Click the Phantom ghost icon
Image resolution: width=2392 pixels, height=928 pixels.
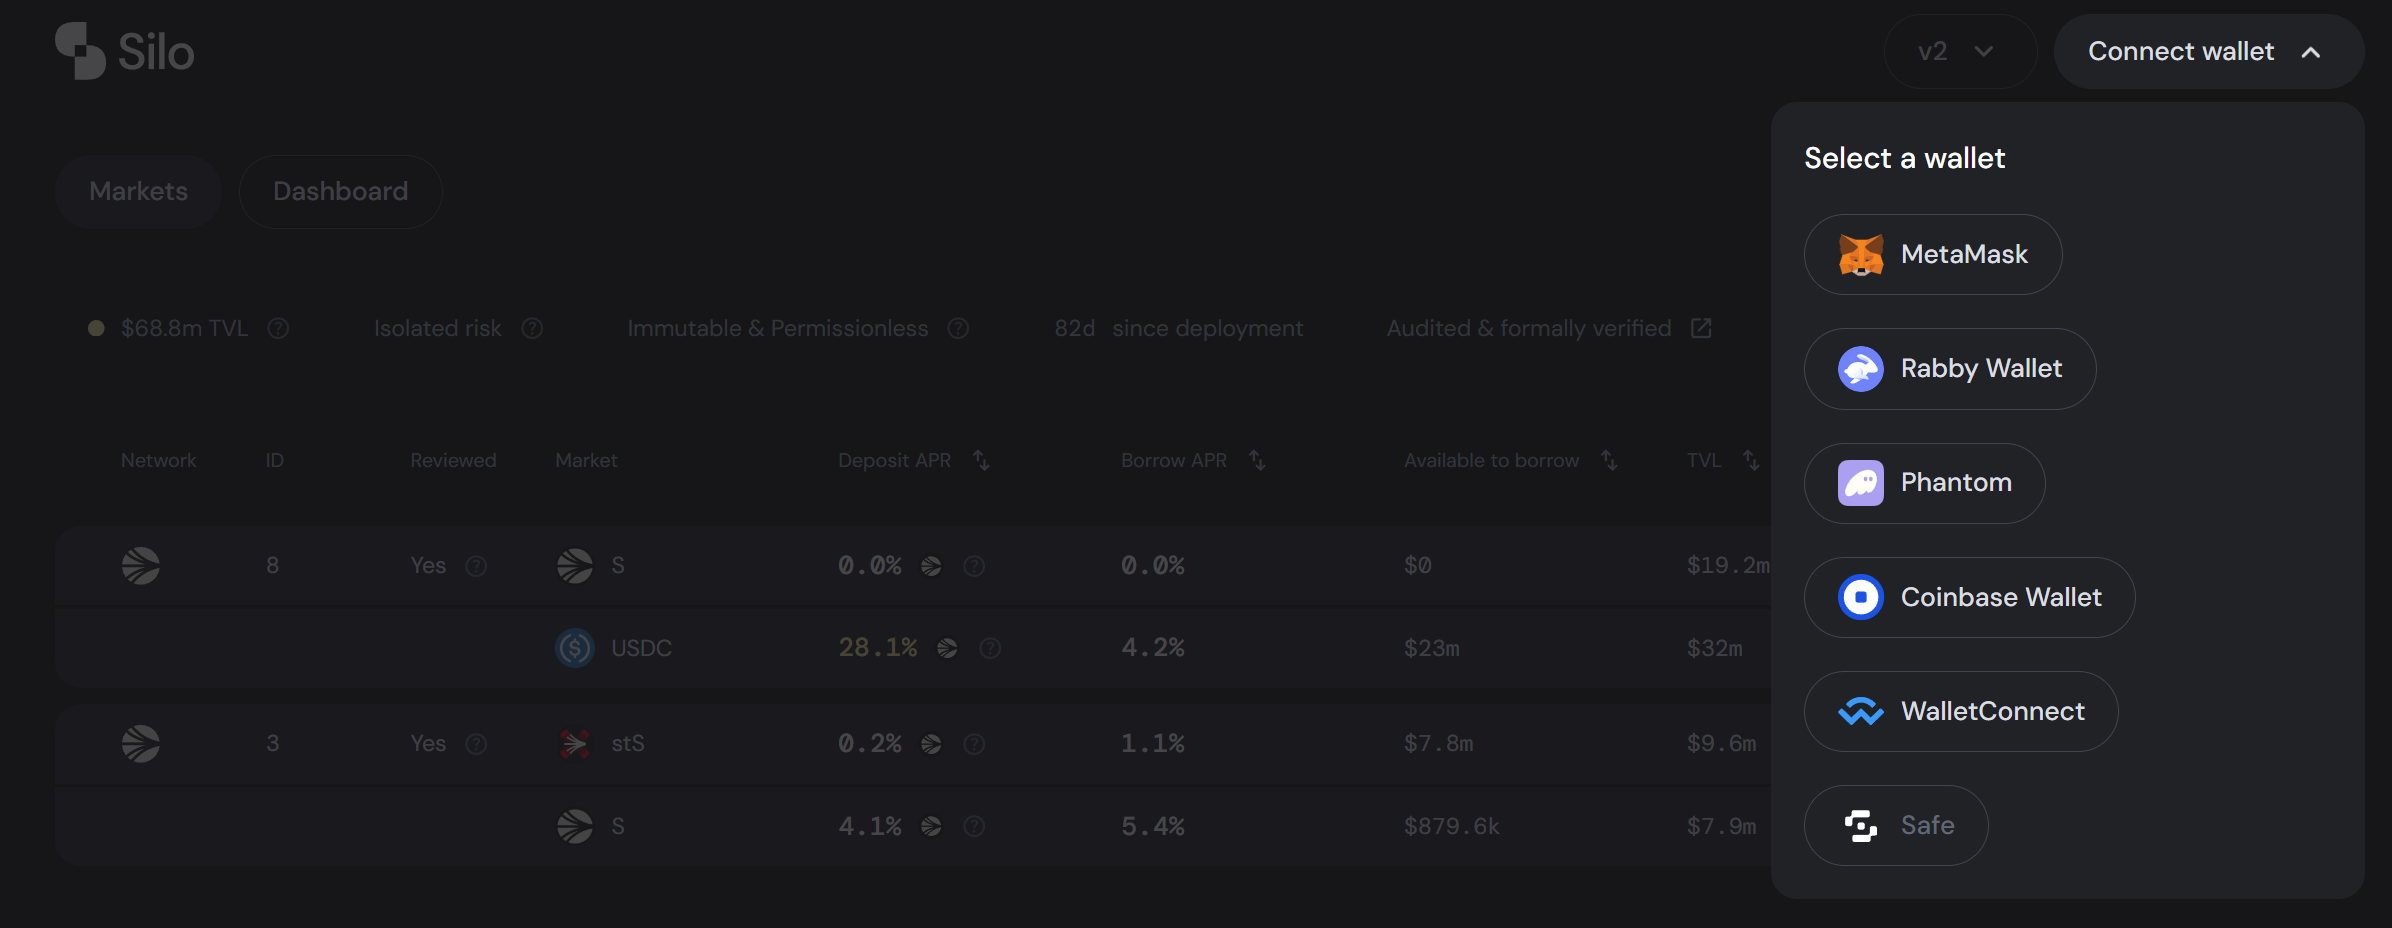[x=1861, y=482]
